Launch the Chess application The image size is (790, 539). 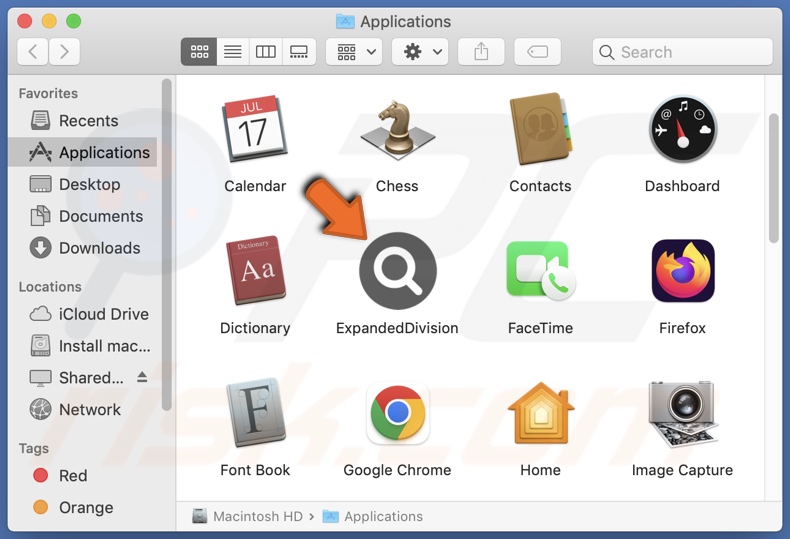(x=397, y=130)
